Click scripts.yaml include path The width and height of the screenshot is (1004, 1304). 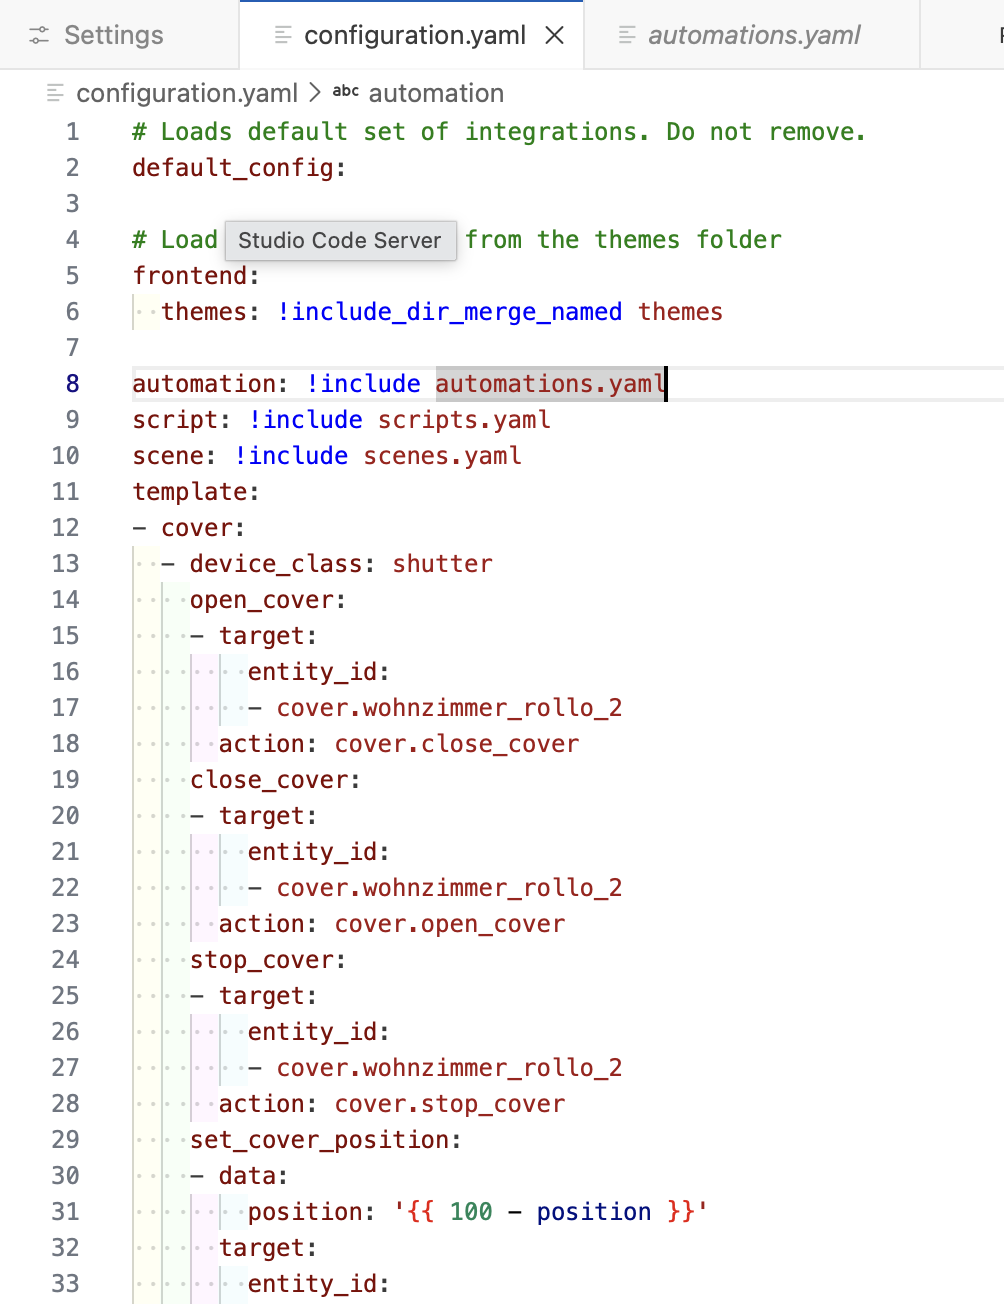464,420
